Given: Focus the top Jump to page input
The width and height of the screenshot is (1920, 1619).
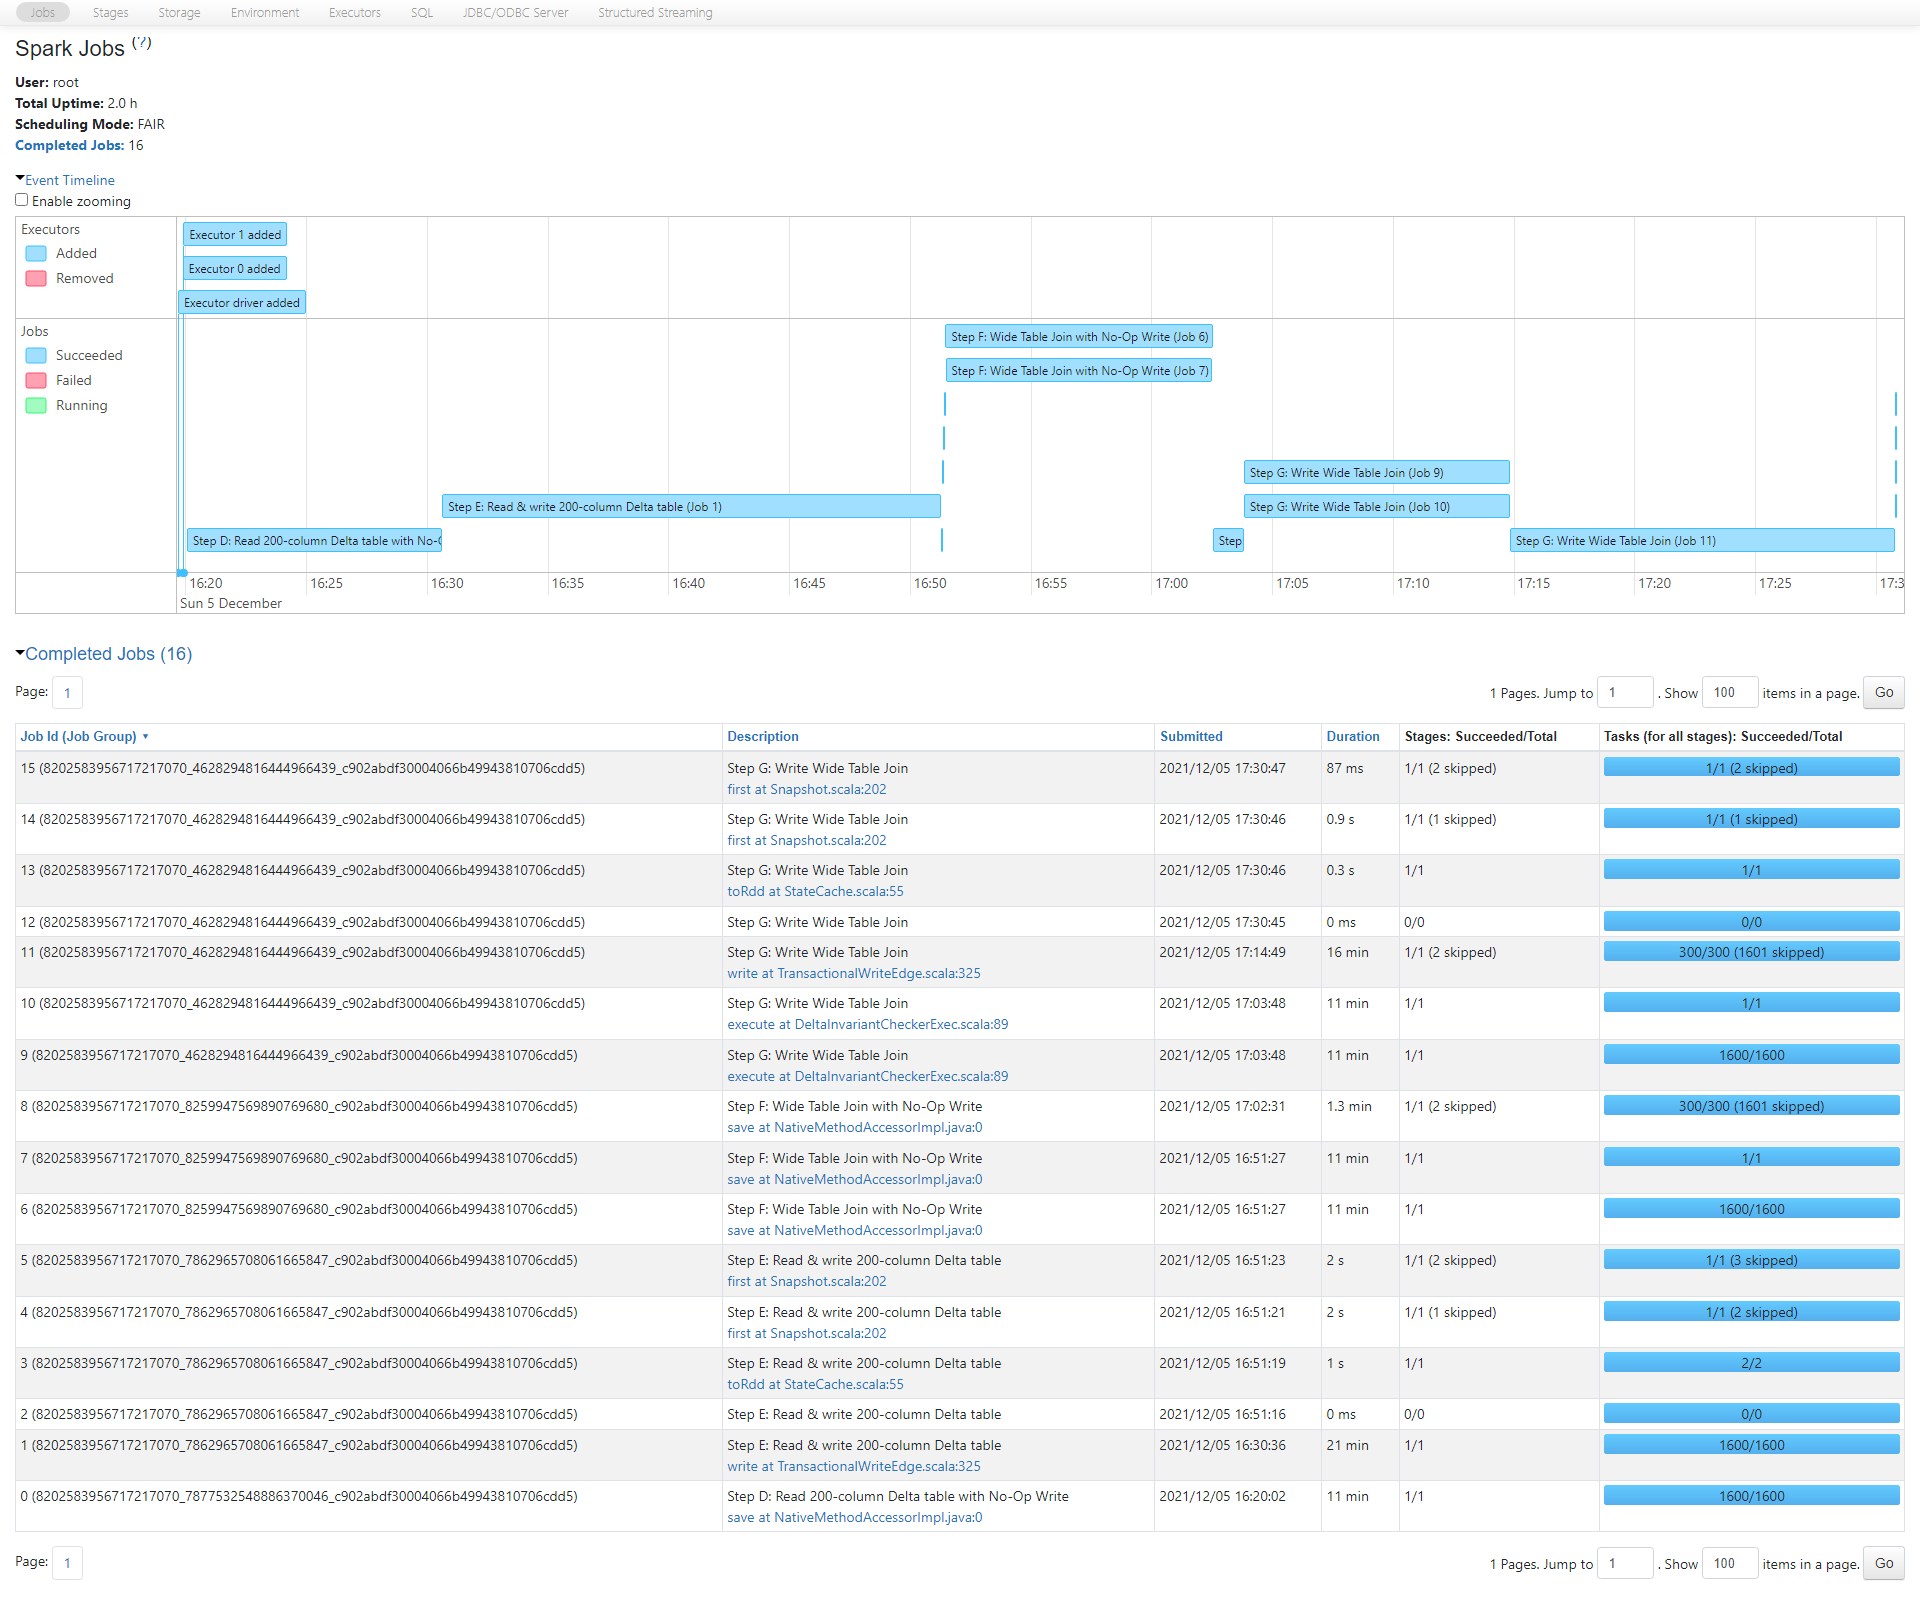Looking at the screenshot, I should coord(1625,693).
